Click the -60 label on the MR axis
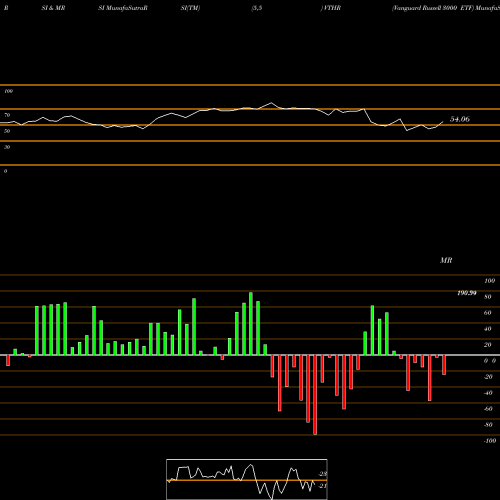 point(488,409)
